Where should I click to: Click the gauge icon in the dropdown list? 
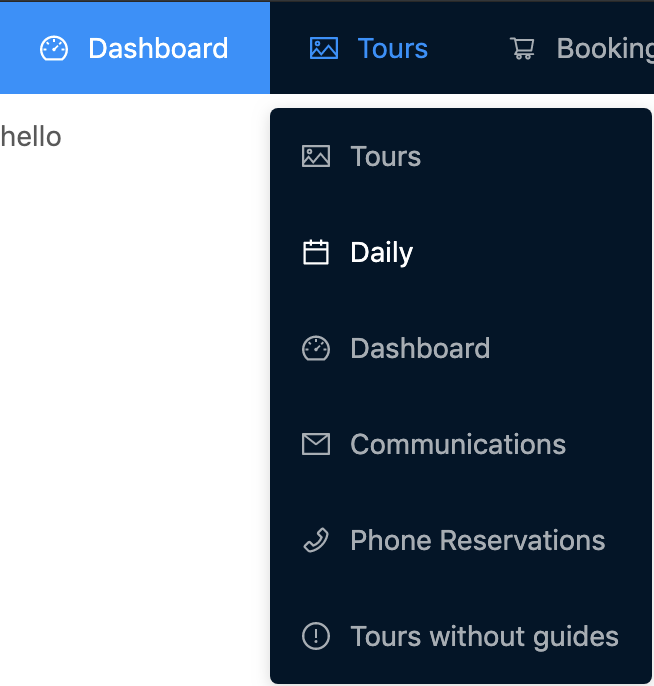pyautogui.click(x=316, y=348)
